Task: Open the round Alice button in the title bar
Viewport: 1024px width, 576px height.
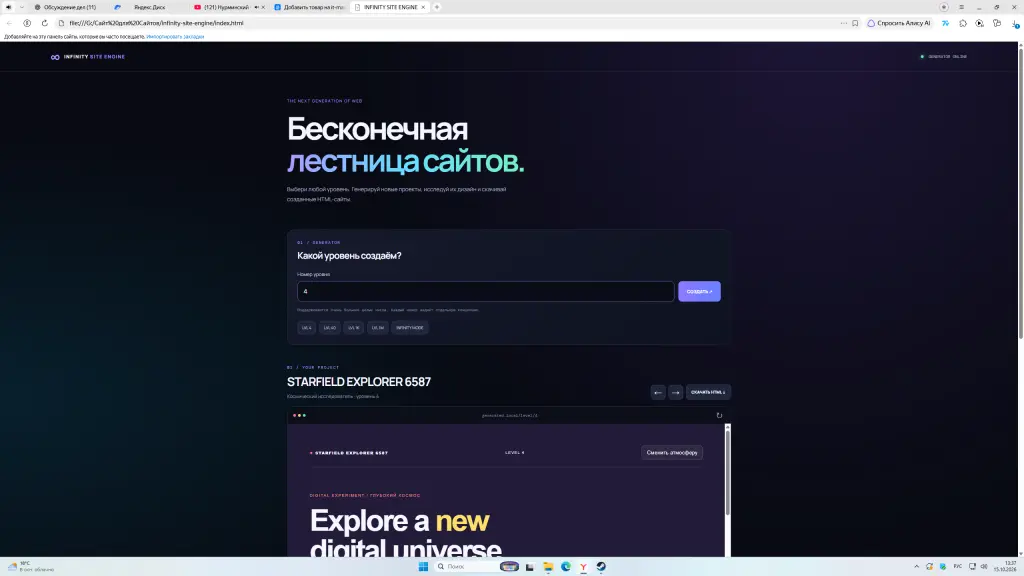Action: pyautogui.click(x=944, y=7)
